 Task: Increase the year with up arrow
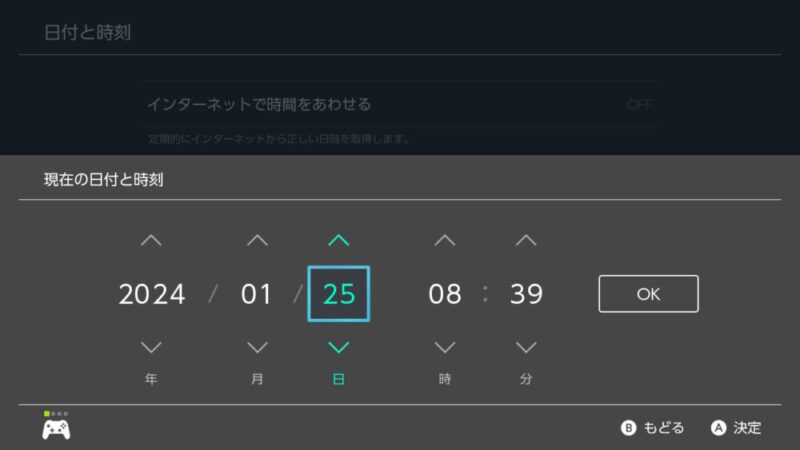[151, 240]
